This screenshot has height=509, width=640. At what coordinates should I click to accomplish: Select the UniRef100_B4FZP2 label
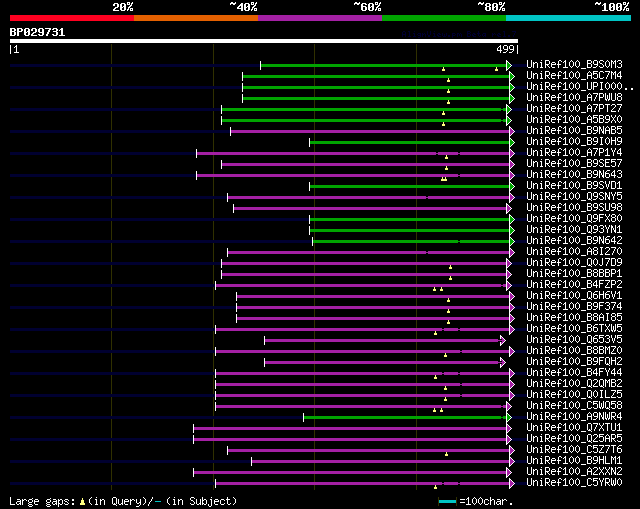point(574,285)
